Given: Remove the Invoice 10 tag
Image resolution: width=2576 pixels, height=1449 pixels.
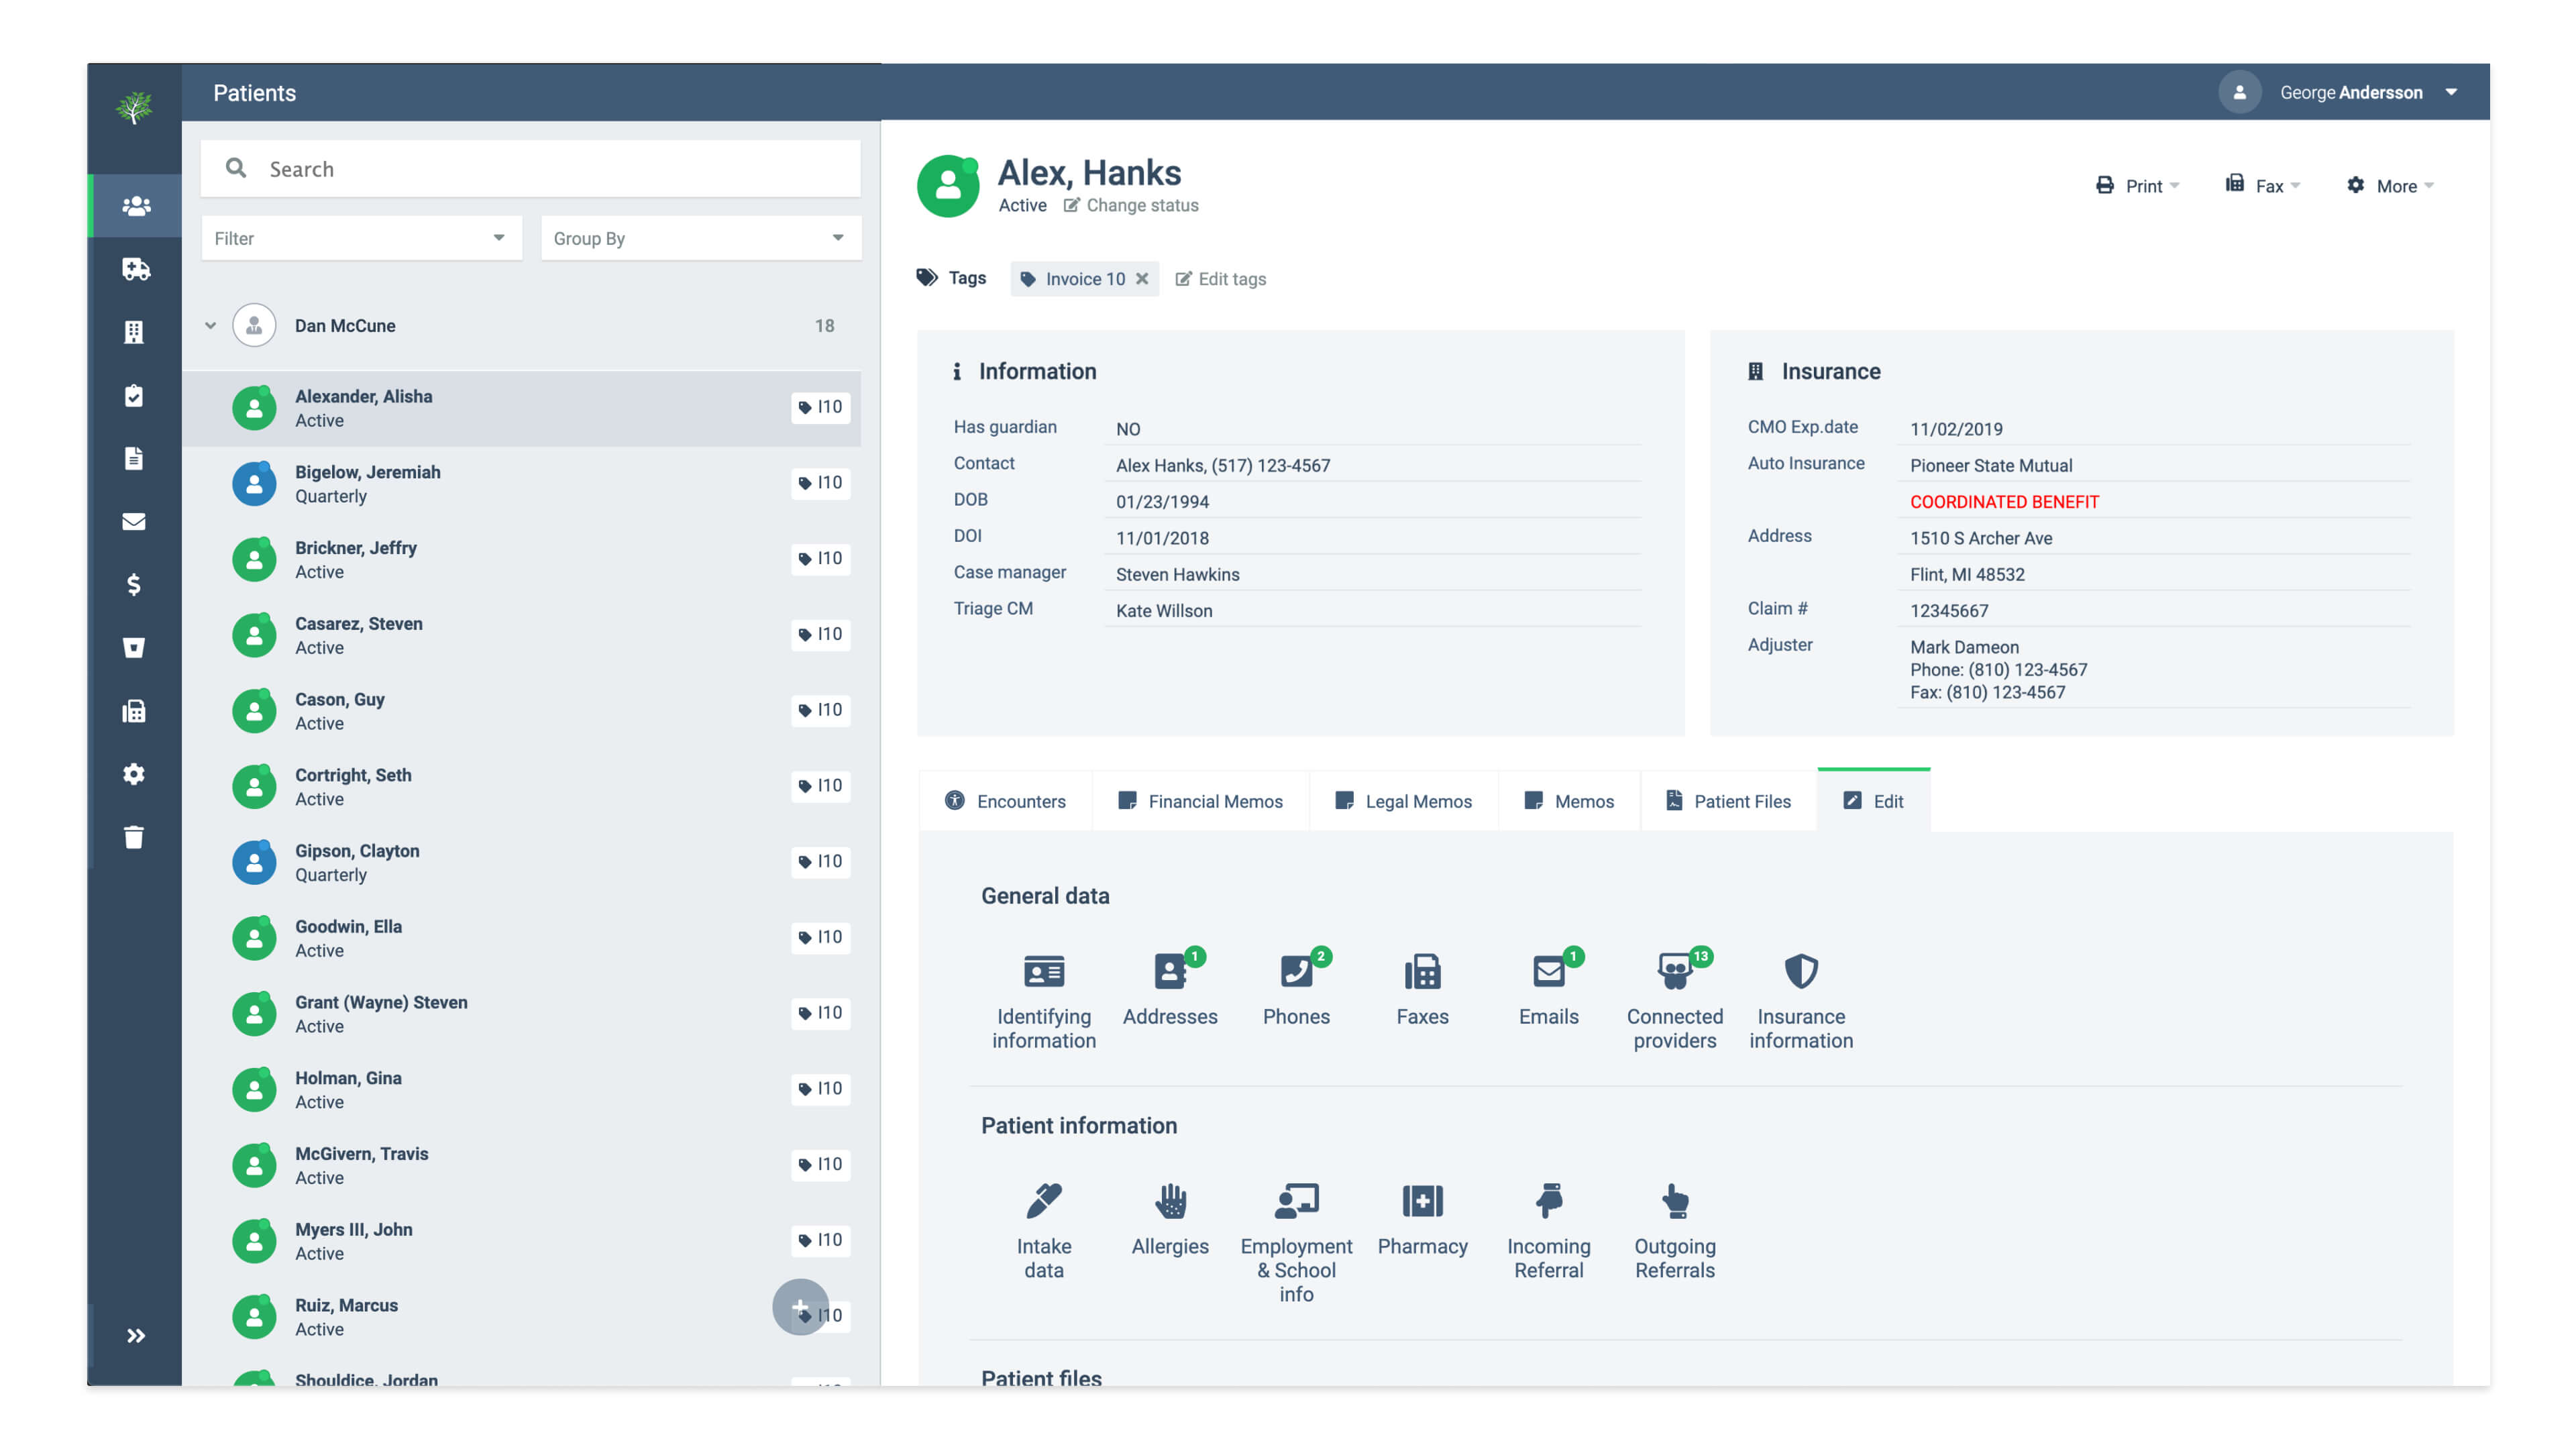Looking at the screenshot, I should tap(1141, 279).
